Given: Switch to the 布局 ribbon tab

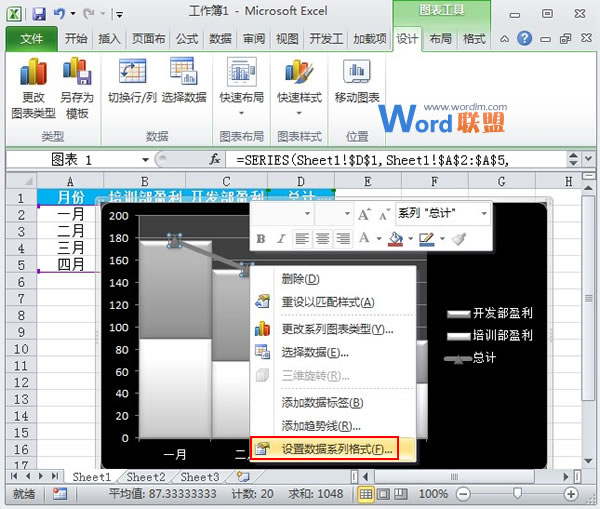Looking at the screenshot, I should tap(440, 39).
